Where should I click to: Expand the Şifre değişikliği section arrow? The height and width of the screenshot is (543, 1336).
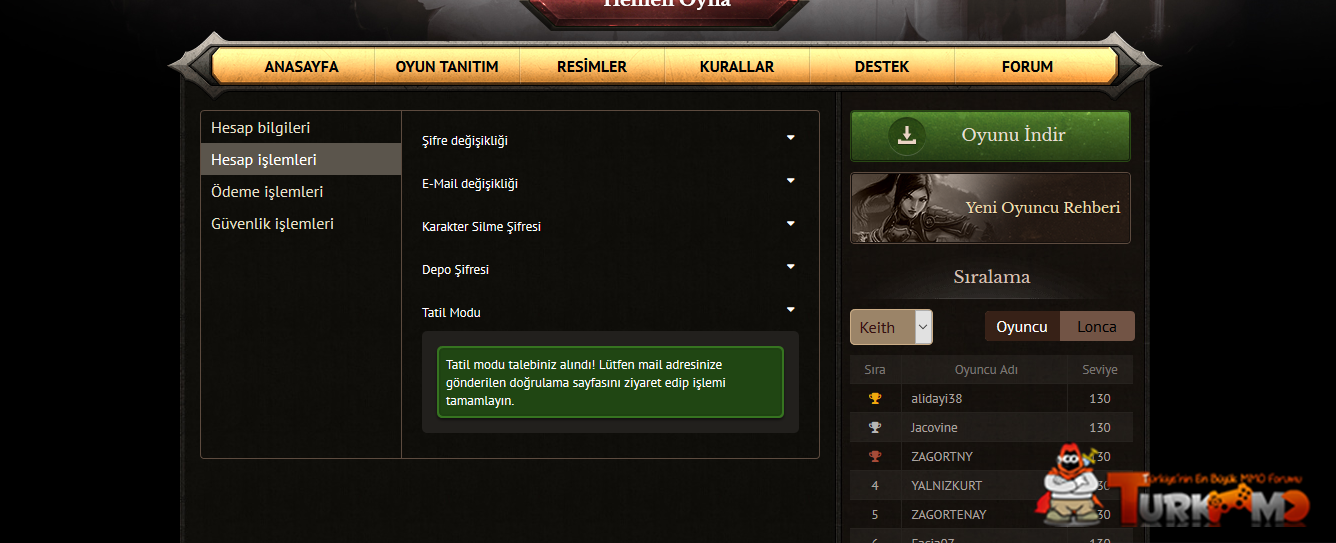pyautogui.click(x=790, y=137)
